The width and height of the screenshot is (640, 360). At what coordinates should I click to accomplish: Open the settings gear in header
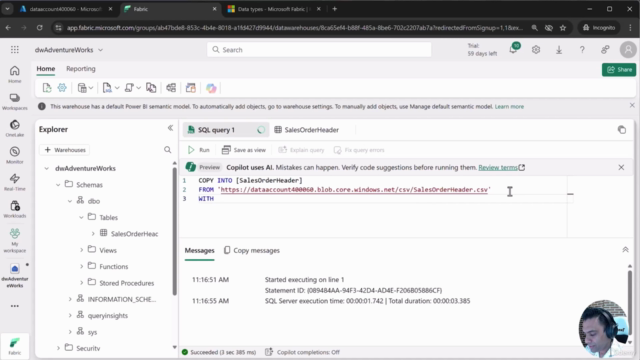536,50
